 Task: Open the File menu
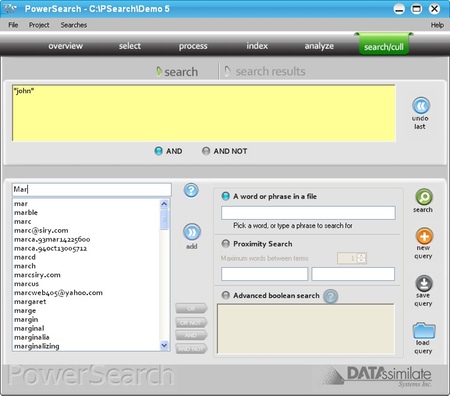[x=13, y=25]
